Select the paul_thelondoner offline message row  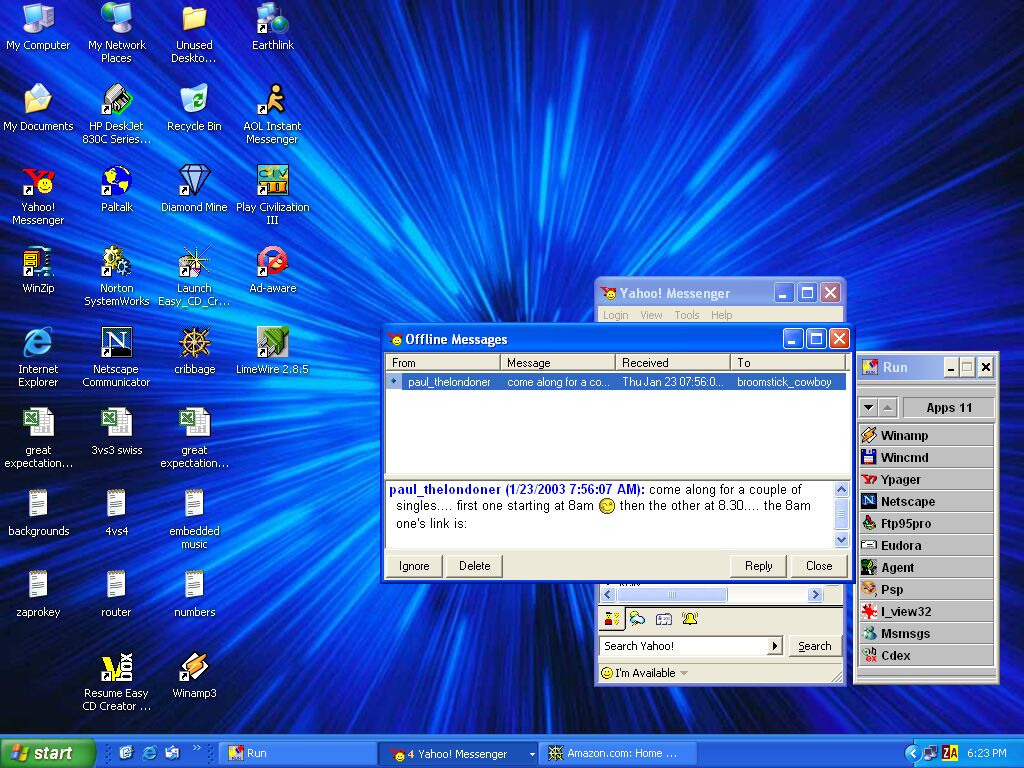pos(616,381)
